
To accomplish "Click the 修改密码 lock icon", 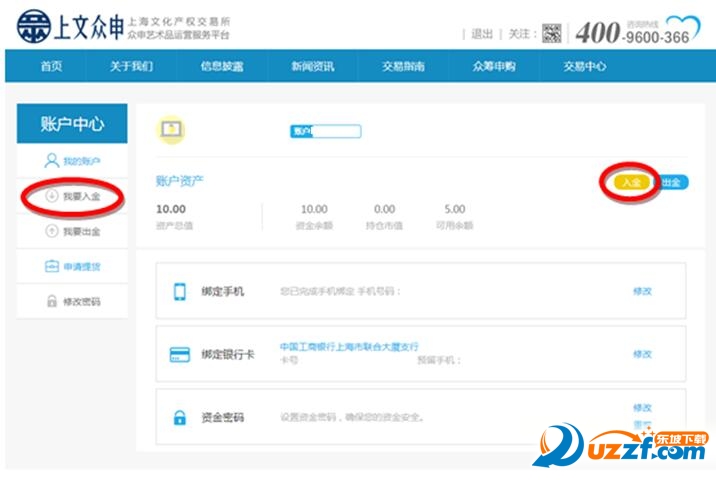I will tap(52, 301).
